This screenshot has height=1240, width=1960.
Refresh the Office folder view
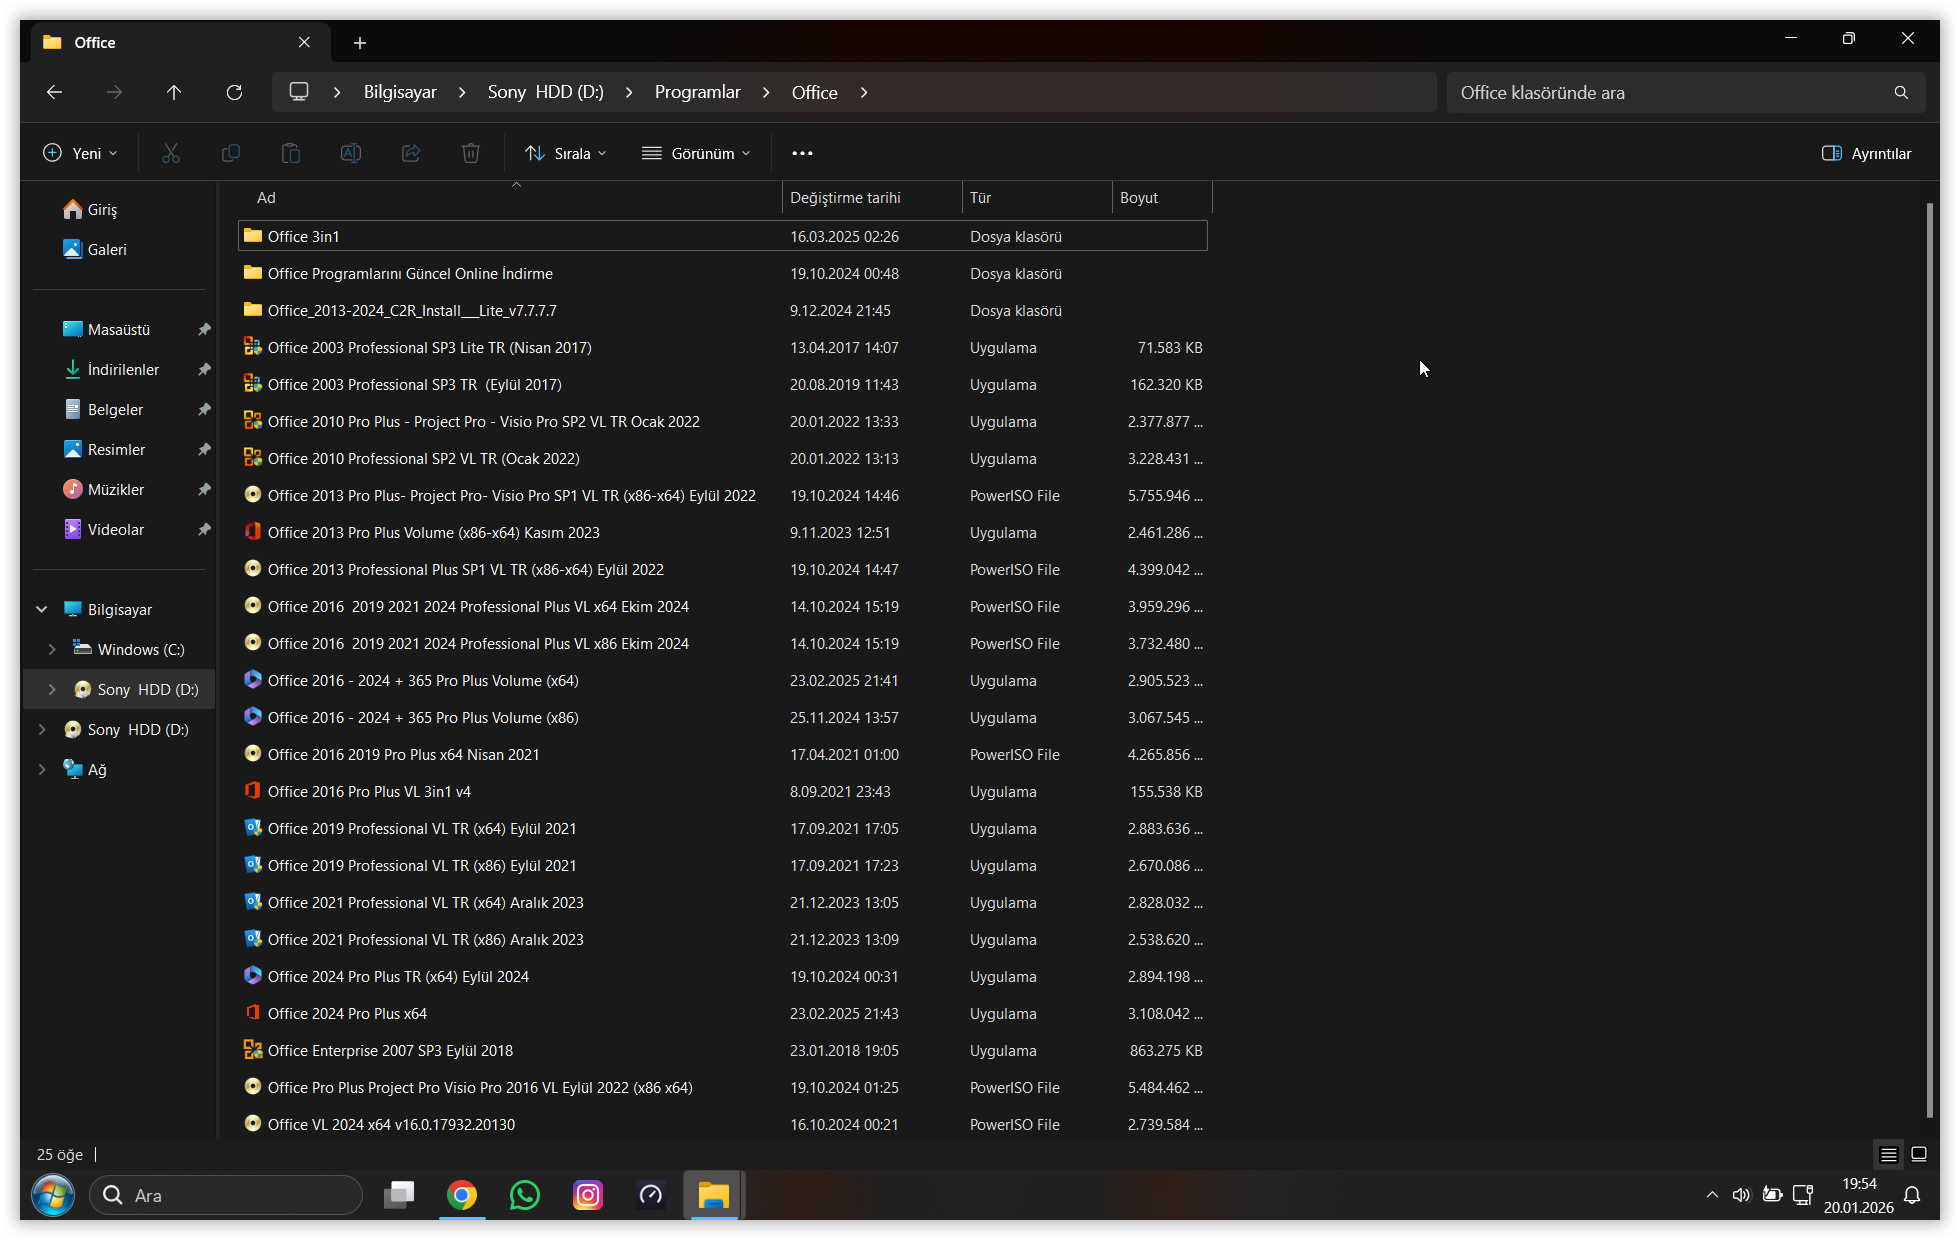point(234,92)
